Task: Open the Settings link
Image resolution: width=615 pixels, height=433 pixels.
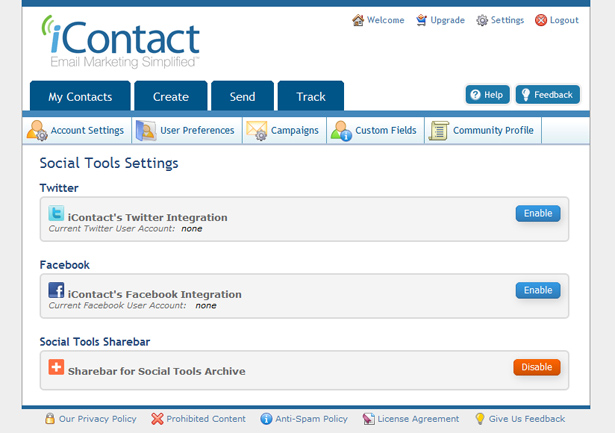Action: 508,20
